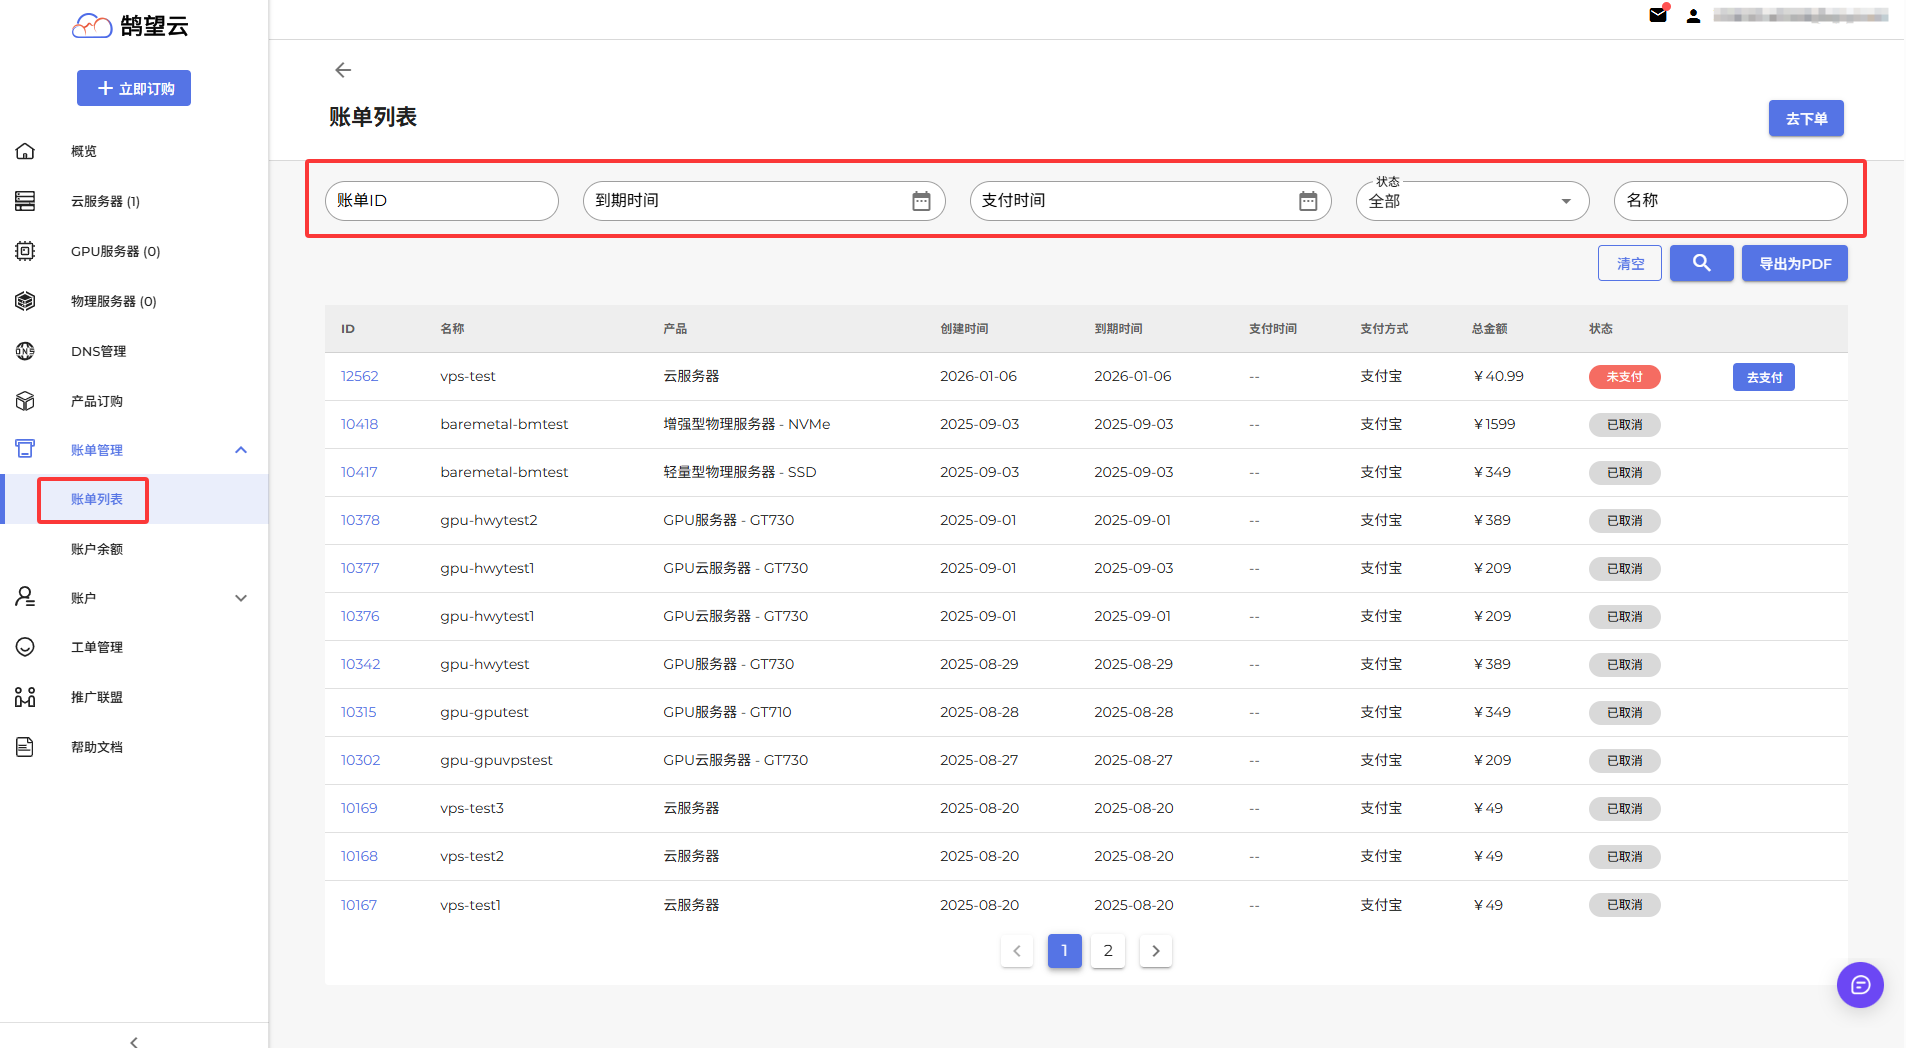Click the 账单ID input field
The height and width of the screenshot is (1048, 1906).
(441, 201)
